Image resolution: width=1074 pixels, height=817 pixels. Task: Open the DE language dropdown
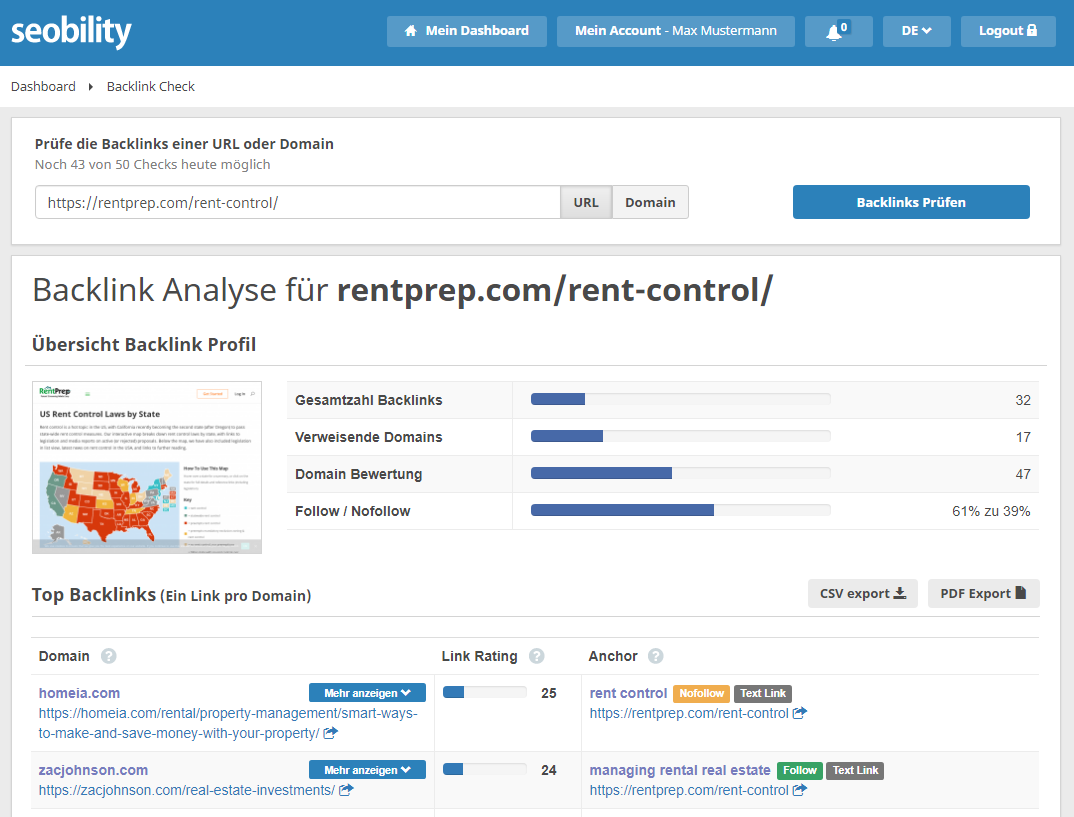coord(916,32)
